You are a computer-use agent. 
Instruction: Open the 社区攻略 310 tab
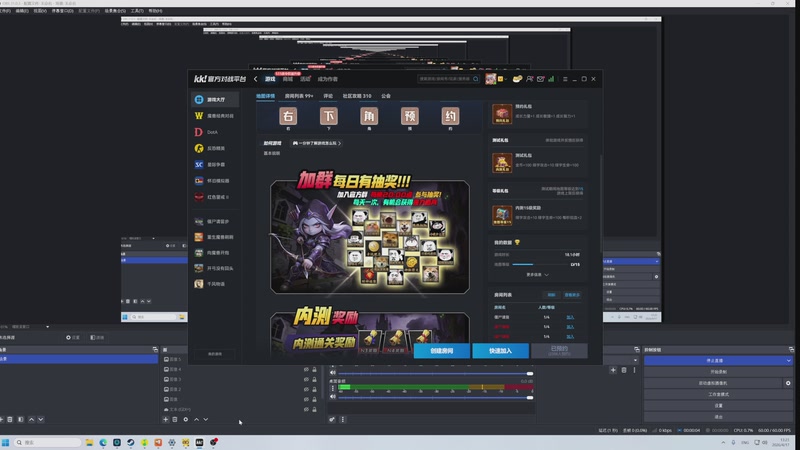pos(357,96)
